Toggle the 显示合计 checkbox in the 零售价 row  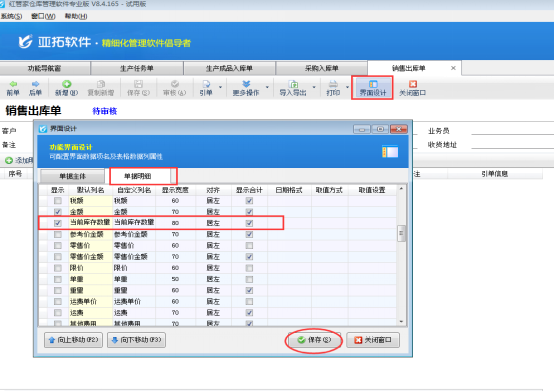pyautogui.click(x=249, y=245)
